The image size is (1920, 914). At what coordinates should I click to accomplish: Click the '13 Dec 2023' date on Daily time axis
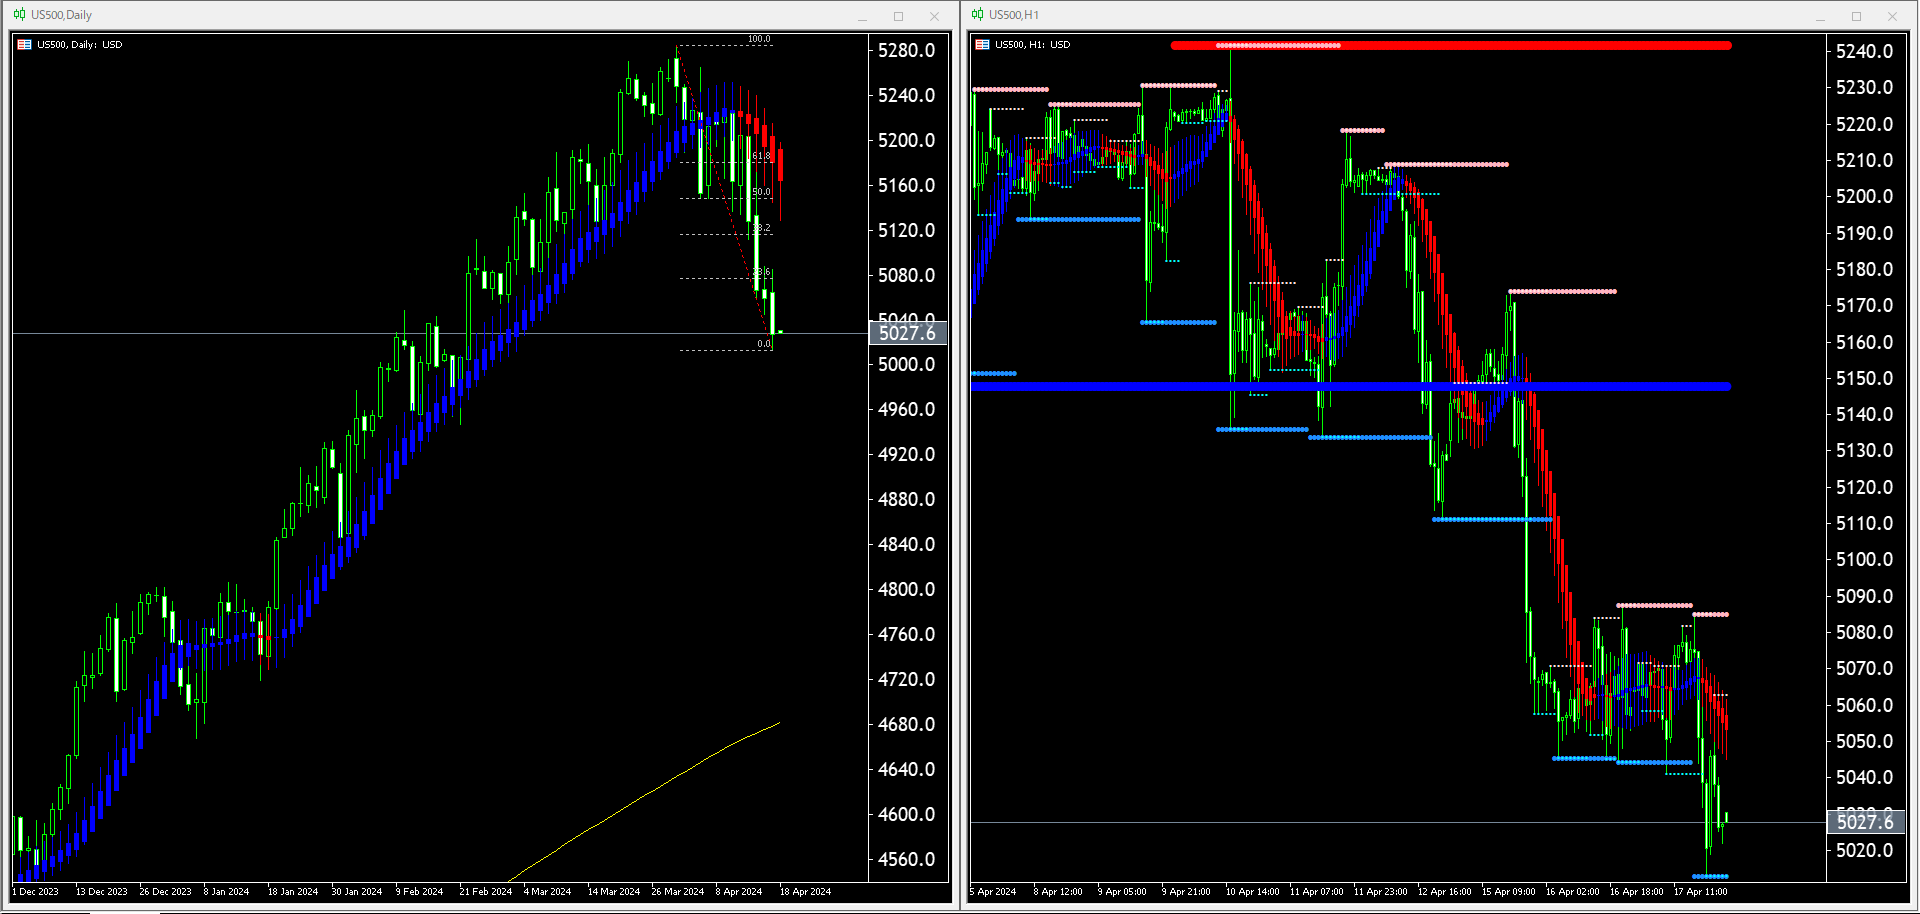(102, 892)
